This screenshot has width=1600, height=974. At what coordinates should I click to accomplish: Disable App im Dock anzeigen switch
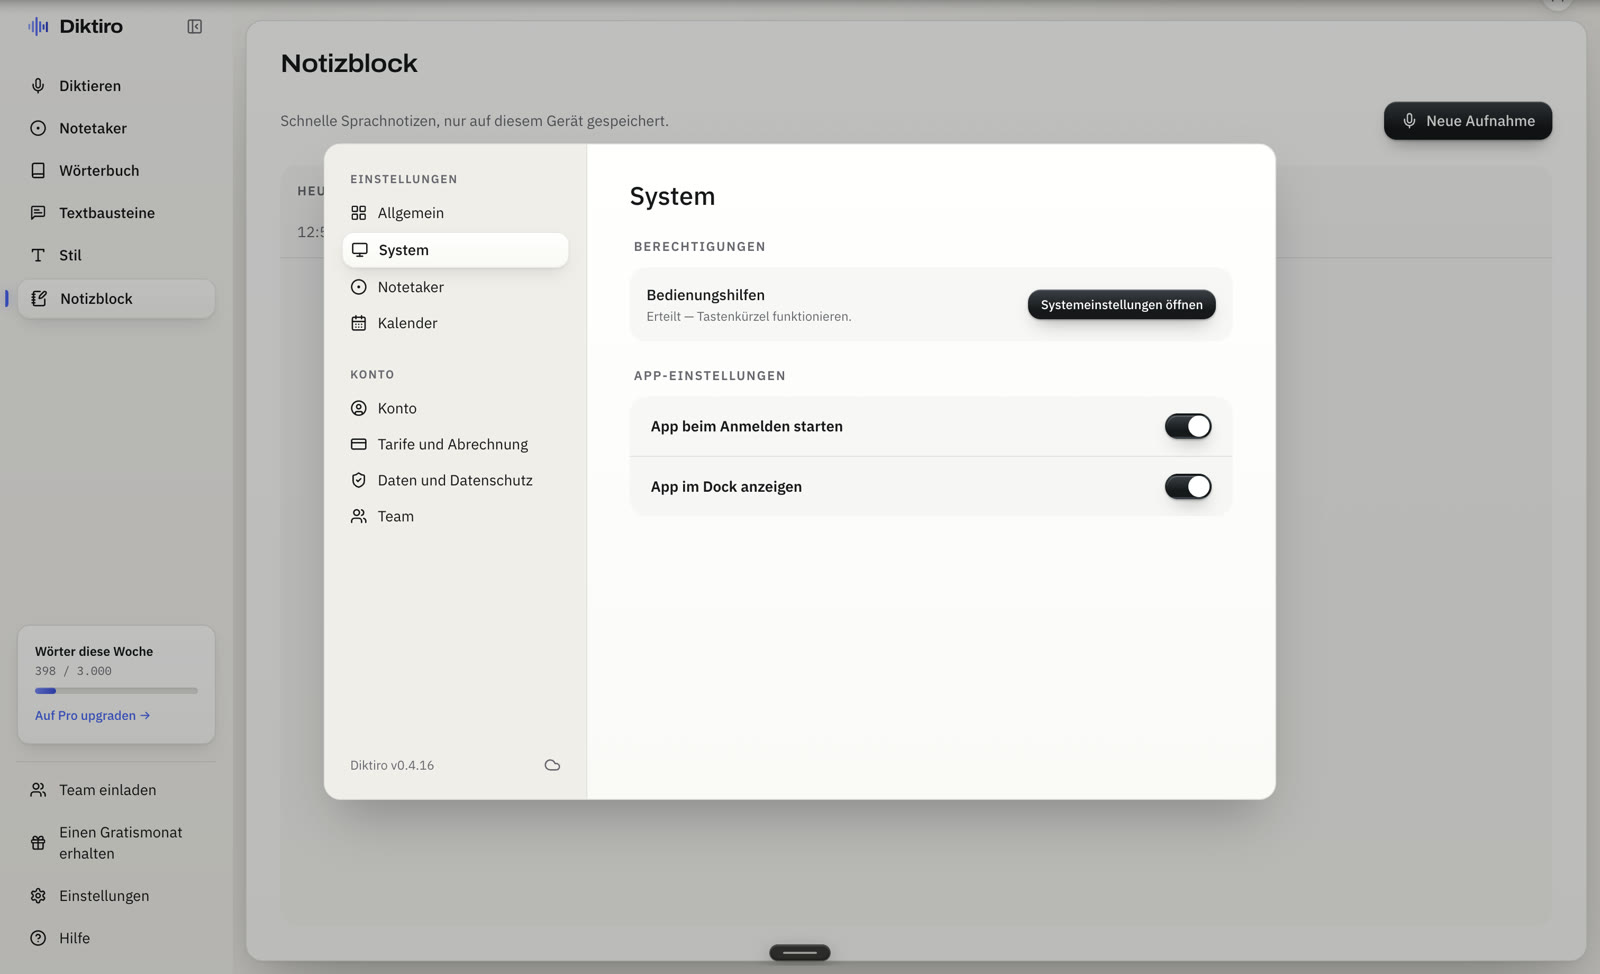tap(1188, 486)
